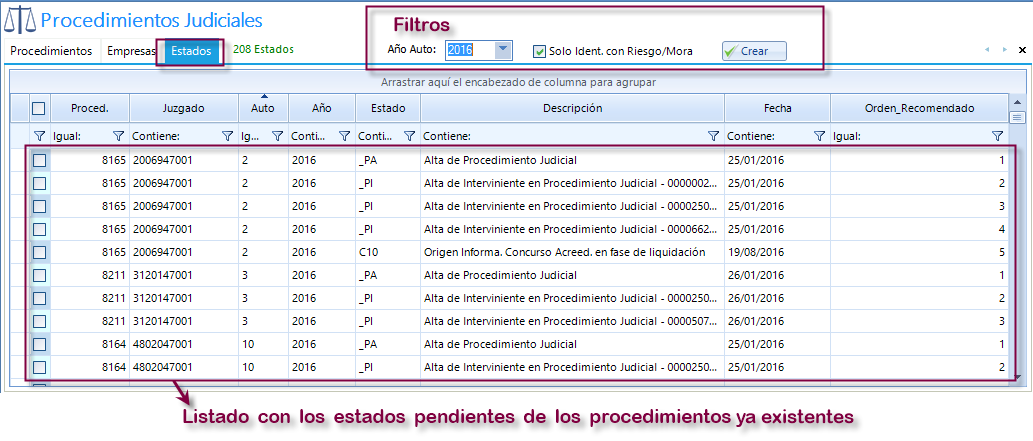
Task: Check the row for procedure 8165 with order 4
Action: pyautogui.click(x=40, y=229)
